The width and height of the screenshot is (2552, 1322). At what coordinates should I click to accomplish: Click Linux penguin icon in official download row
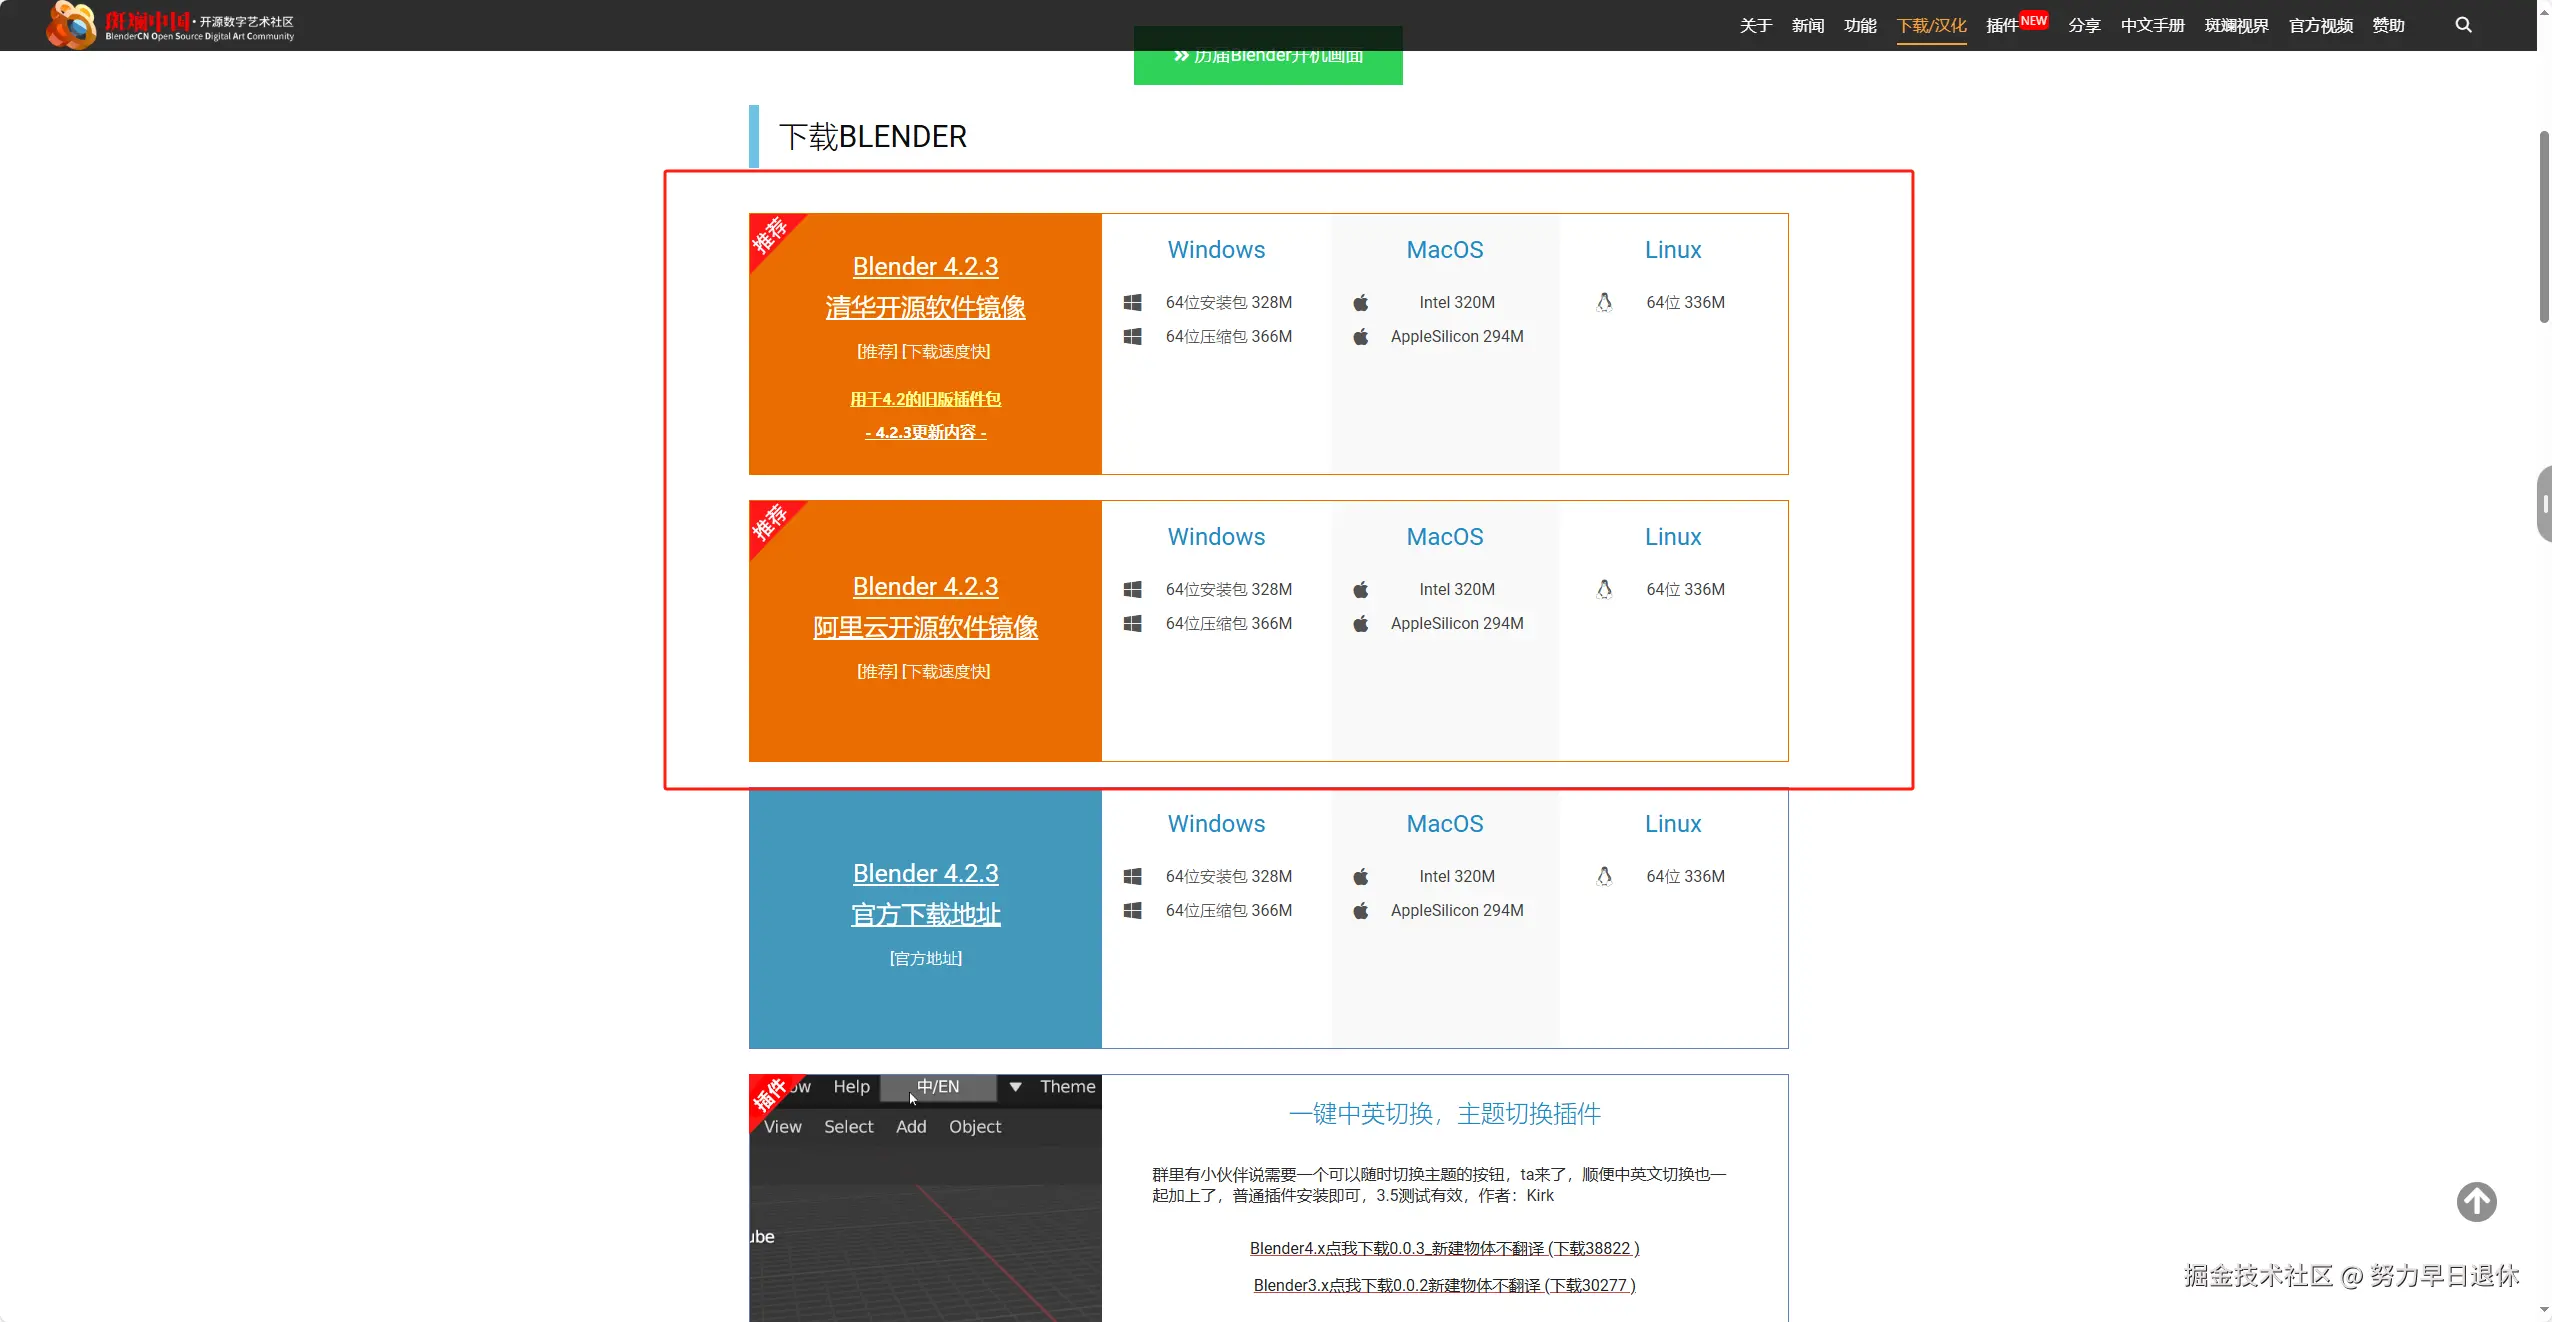tap(1604, 876)
